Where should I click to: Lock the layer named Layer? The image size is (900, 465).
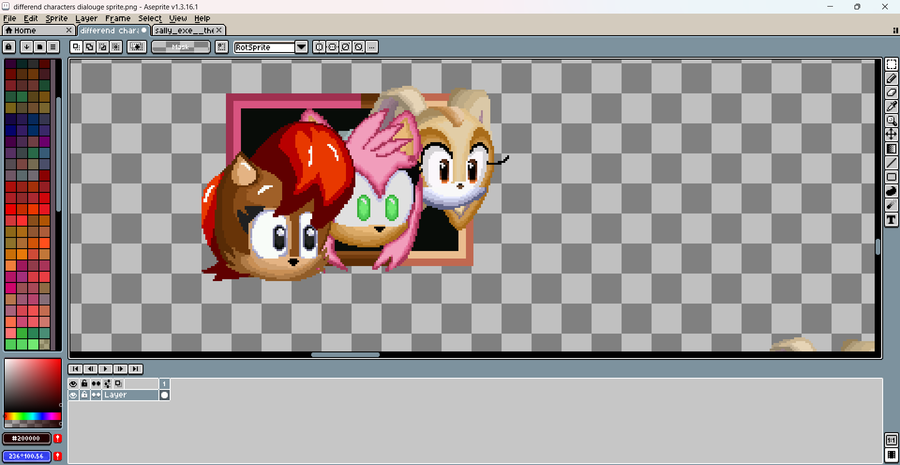tap(84, 395)
